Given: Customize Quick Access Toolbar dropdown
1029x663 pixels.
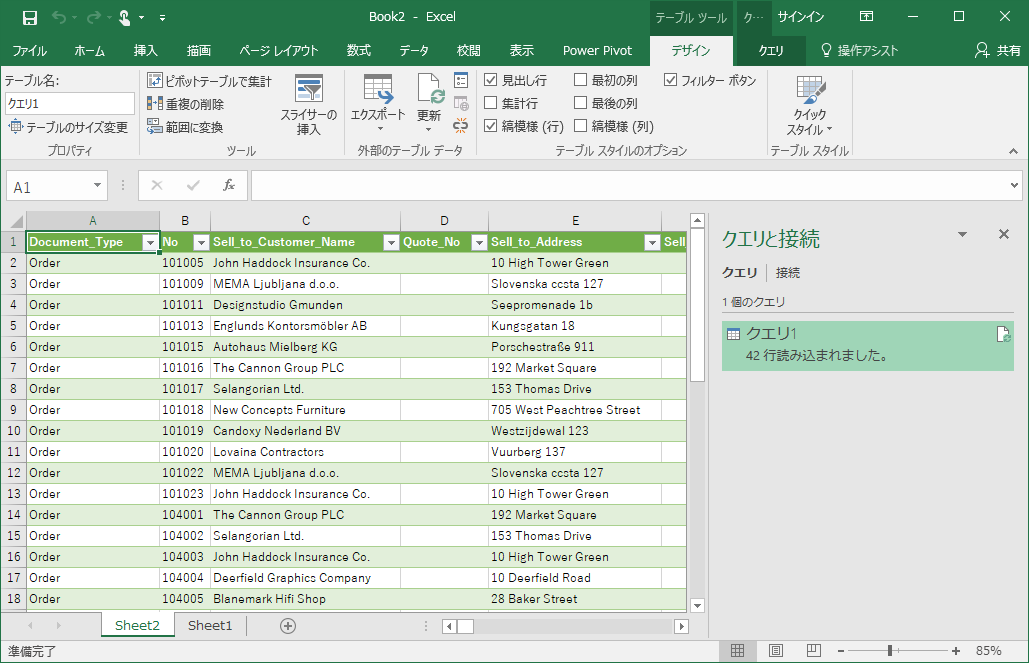Looking at the screenshot, I should point(163,18).
